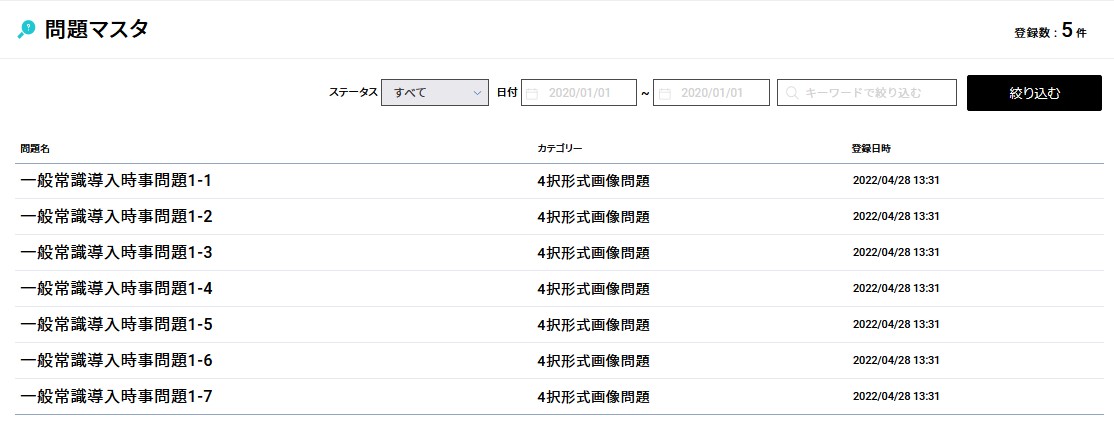Open the ステータス dropdown showing すべて
The image size is (1114, 434).
pyautogui.click(x=434, y=93)
